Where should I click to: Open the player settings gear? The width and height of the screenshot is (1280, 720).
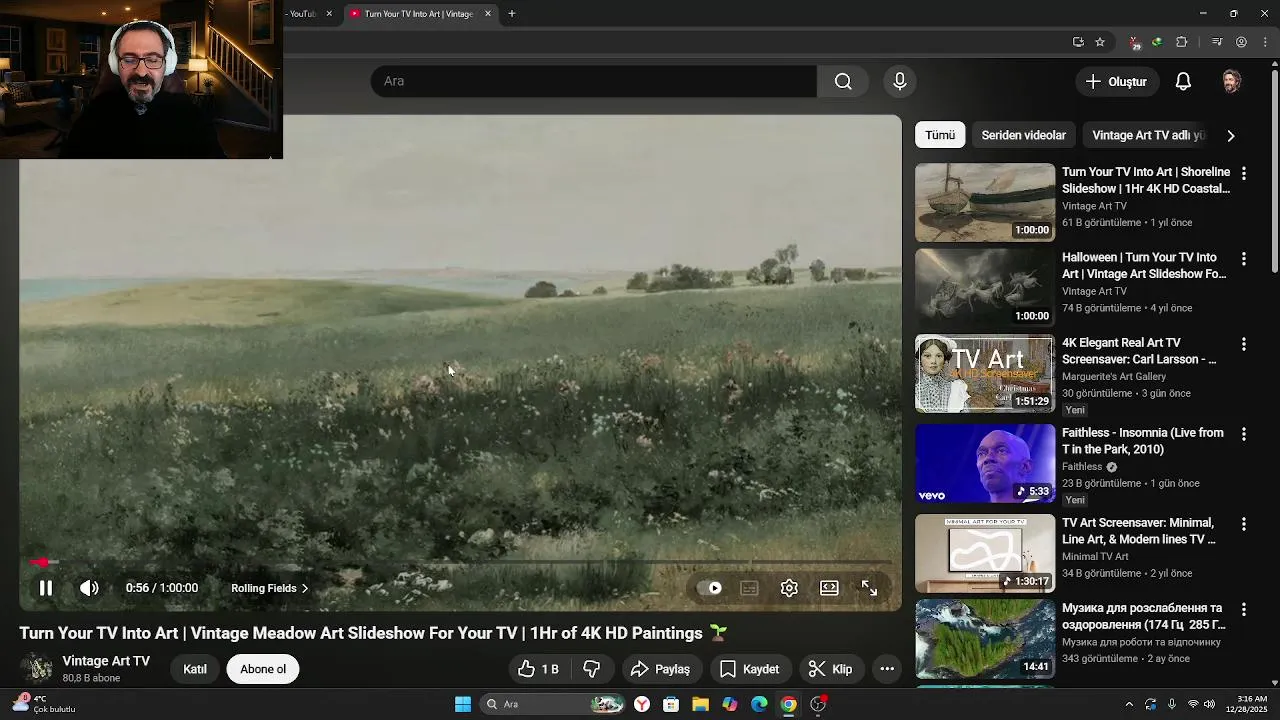[x=789, y=588]
